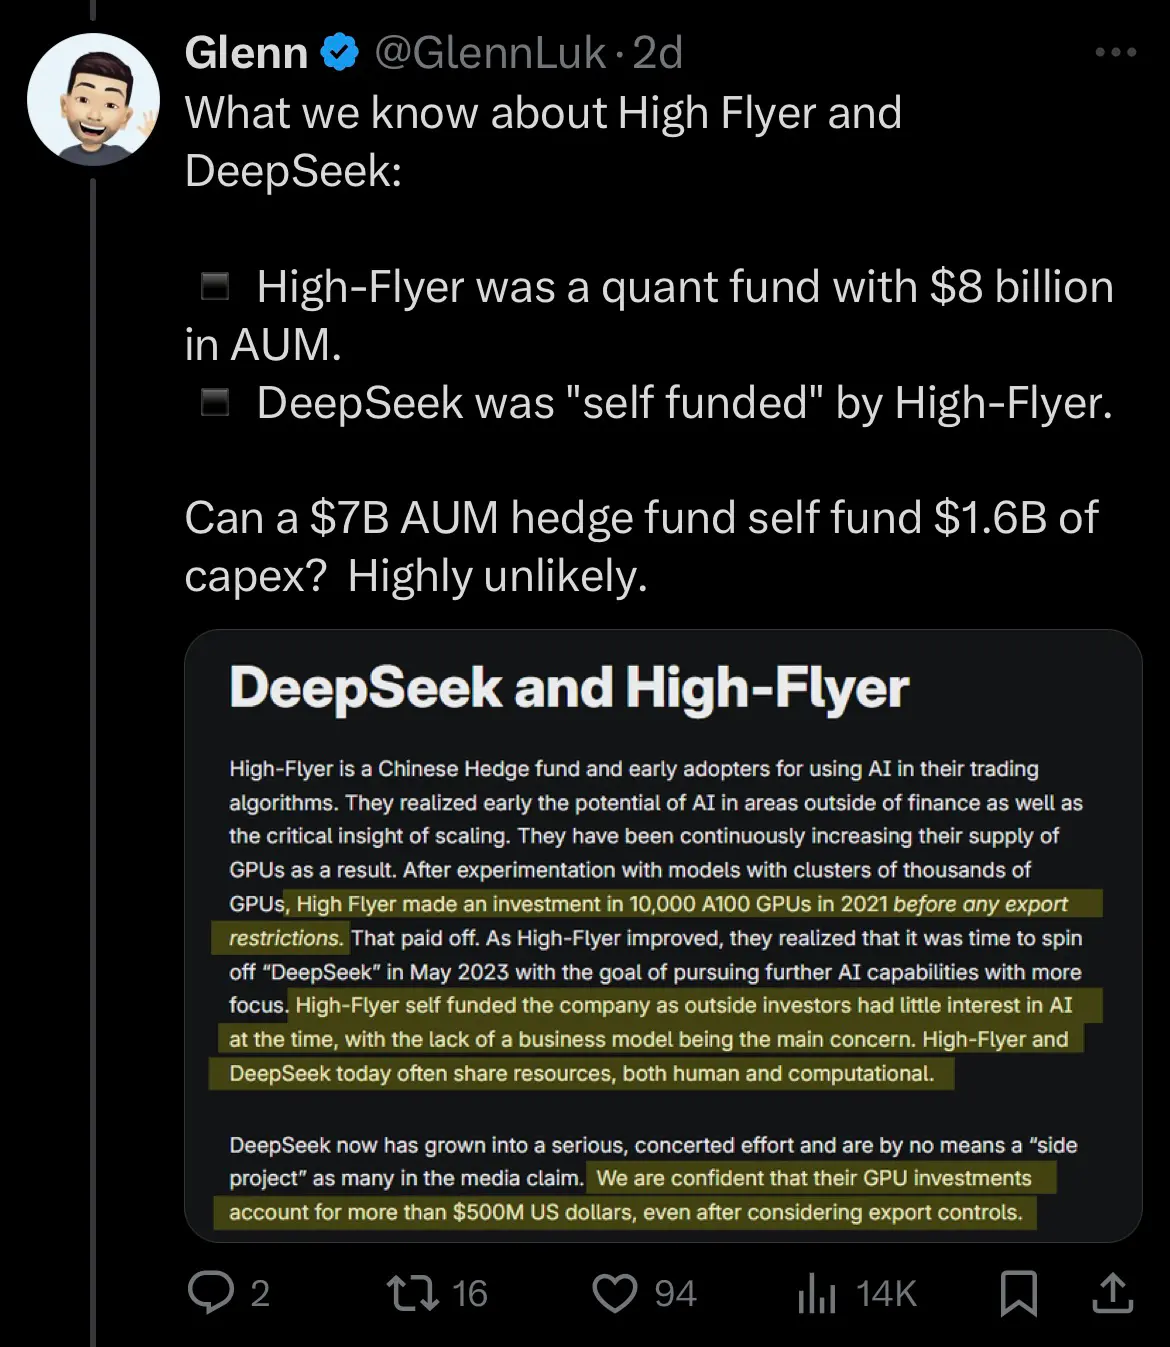Screen dimensions: 1170x1347
Task: Open the reply composer via the speech bubble icon
Action: point(214,1293)
